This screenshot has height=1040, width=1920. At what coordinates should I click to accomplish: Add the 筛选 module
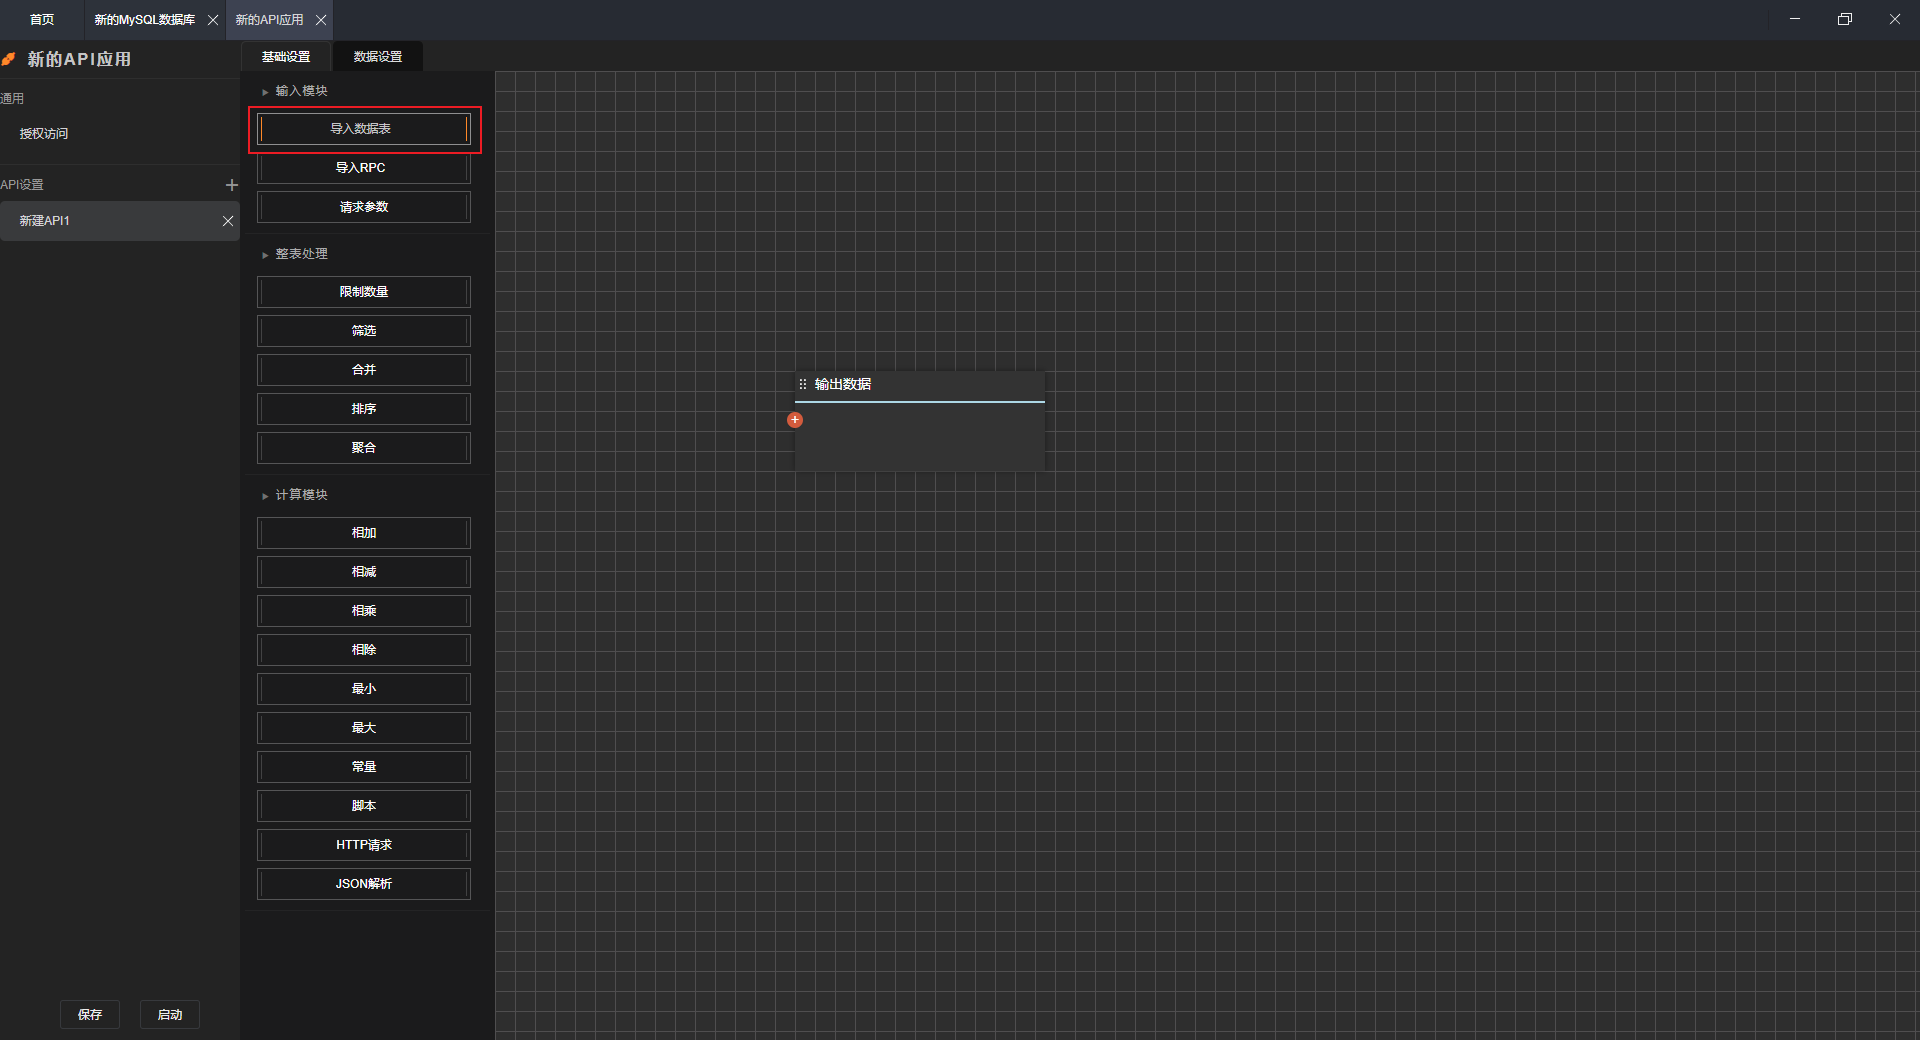(x=364, y=331)
